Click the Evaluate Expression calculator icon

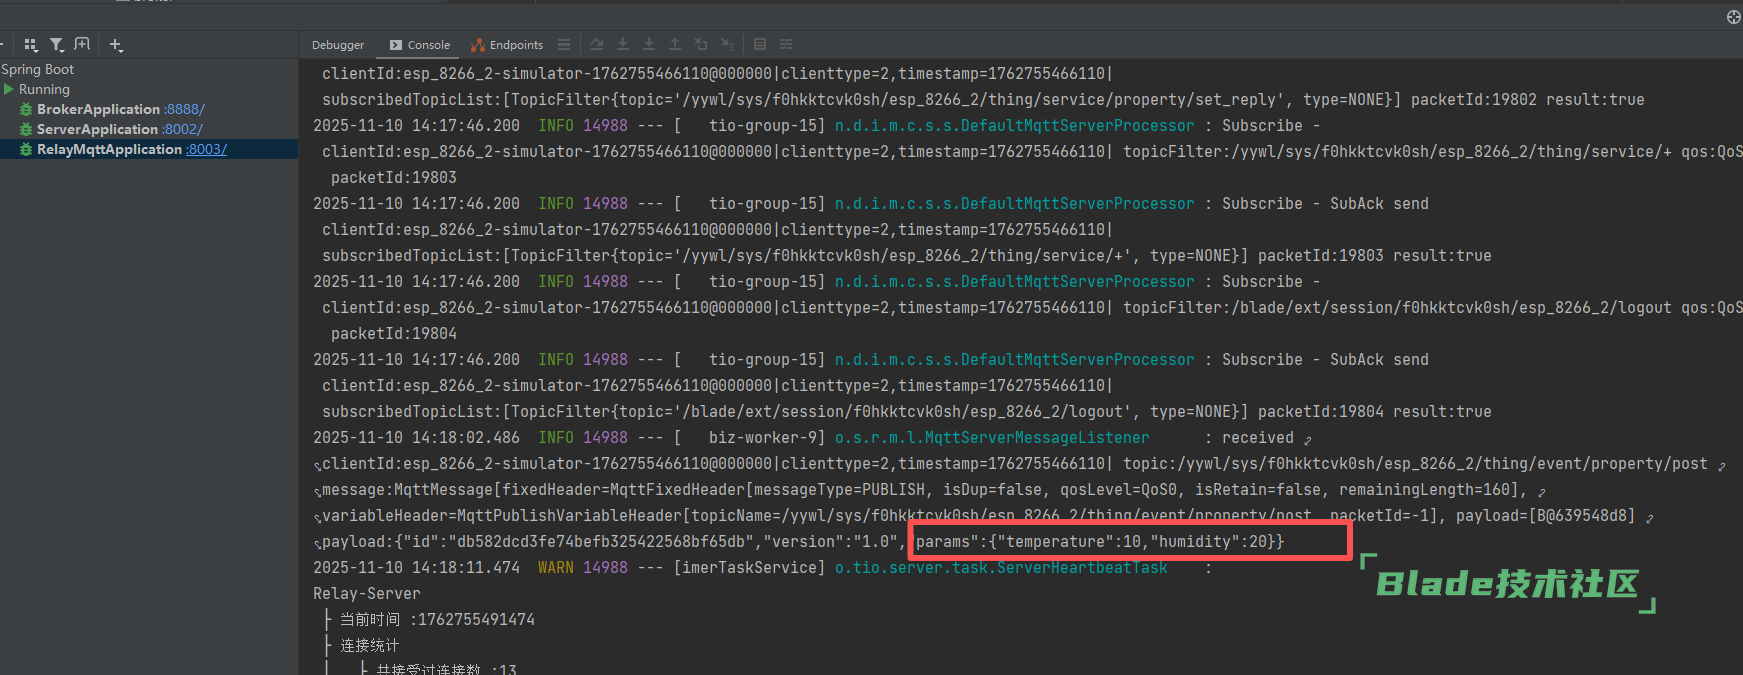pos(760,45)
